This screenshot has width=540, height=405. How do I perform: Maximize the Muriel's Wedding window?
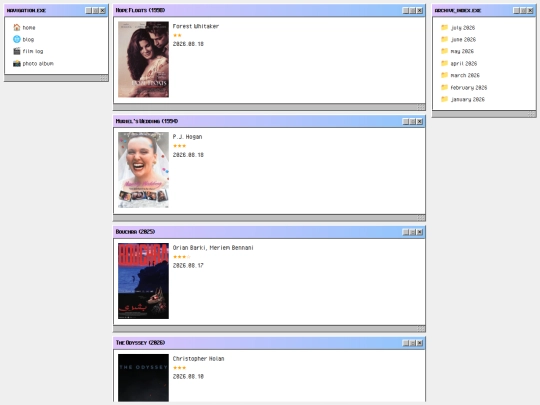tap(413, 121)
